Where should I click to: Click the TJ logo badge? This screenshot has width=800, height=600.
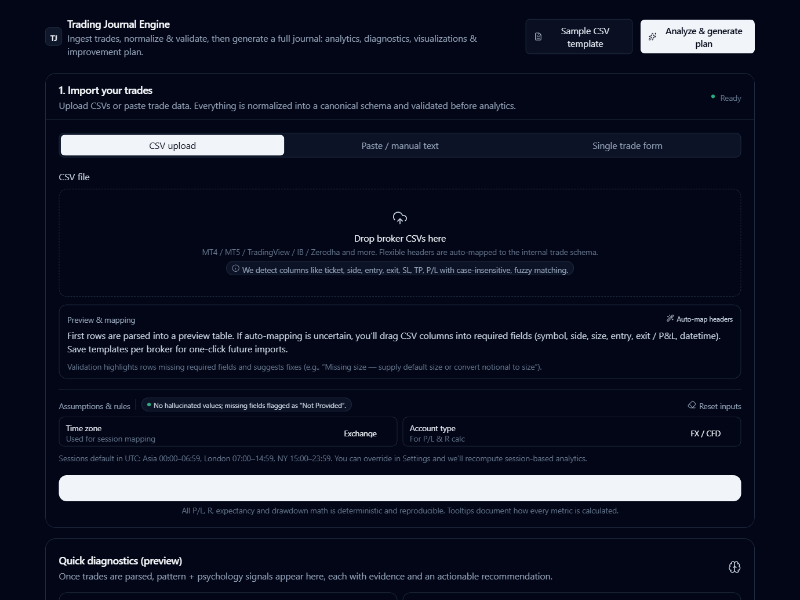[x=54, y=37]
